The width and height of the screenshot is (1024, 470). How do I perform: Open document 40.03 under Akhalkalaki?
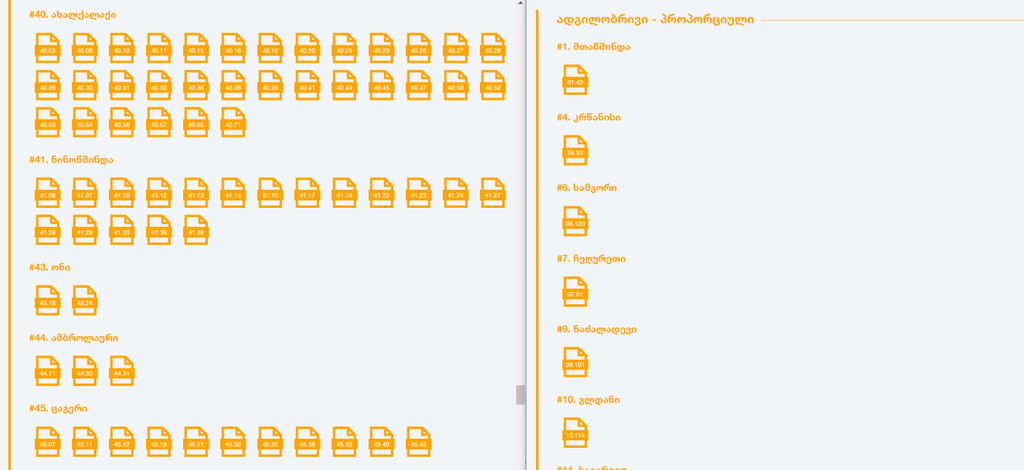48,48
